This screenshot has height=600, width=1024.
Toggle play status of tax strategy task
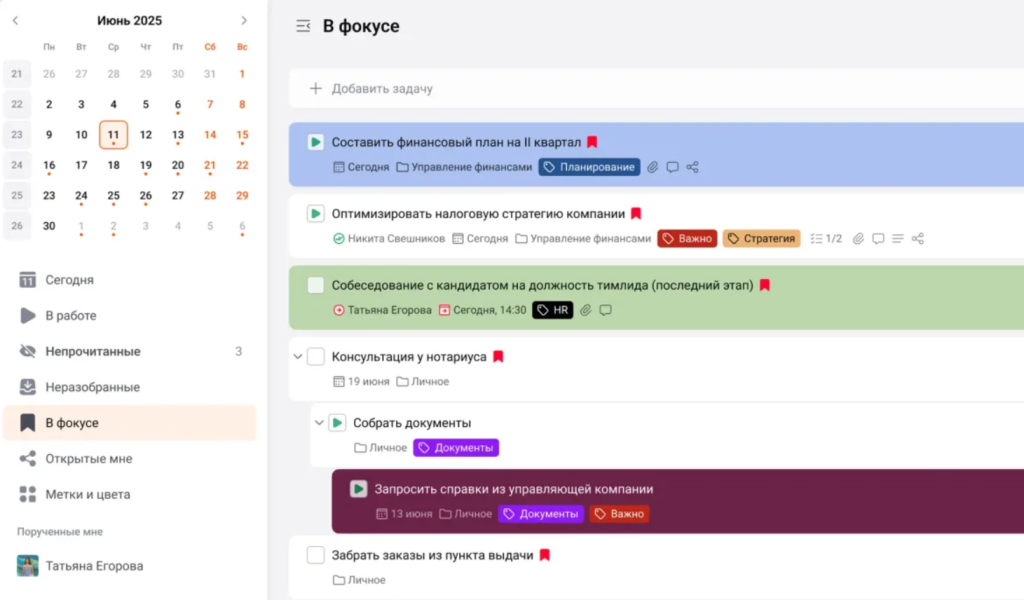315,213
